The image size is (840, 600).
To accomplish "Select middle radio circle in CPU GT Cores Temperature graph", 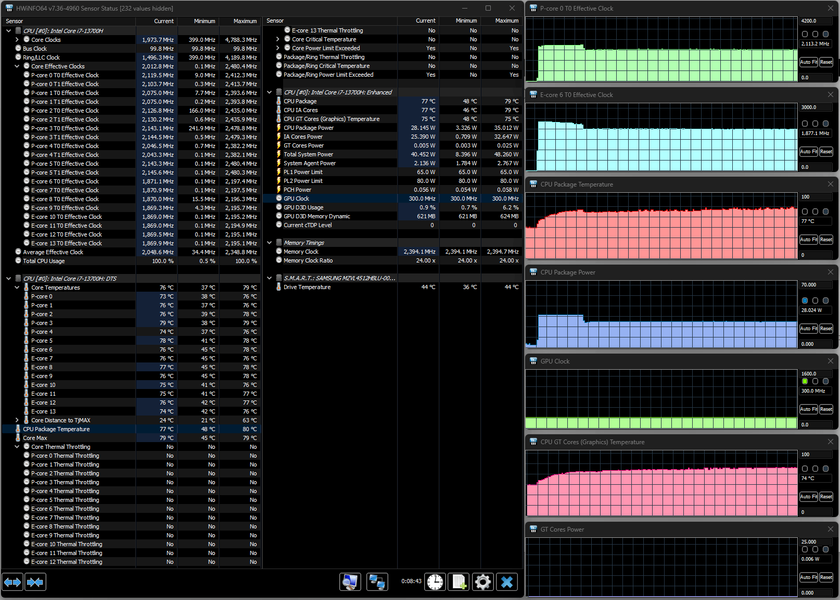I will click(815, 469).
